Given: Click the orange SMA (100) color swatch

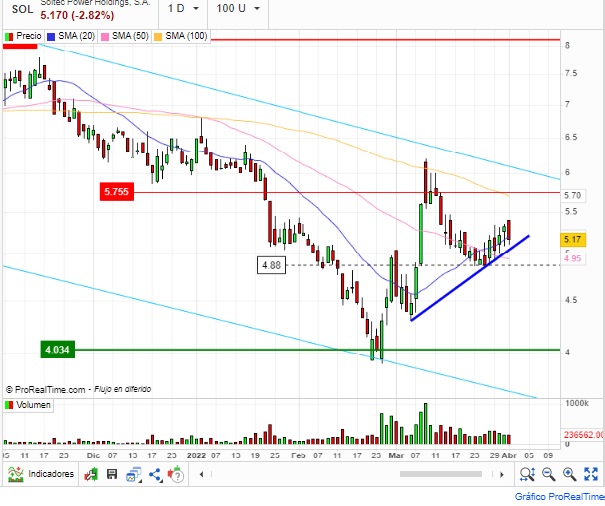Looking at the screenshot, I should pos(158,37).
